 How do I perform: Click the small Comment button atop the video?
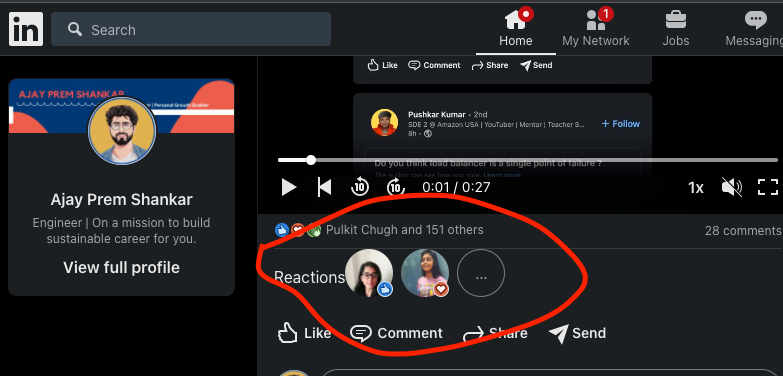[x=434, y=65]
